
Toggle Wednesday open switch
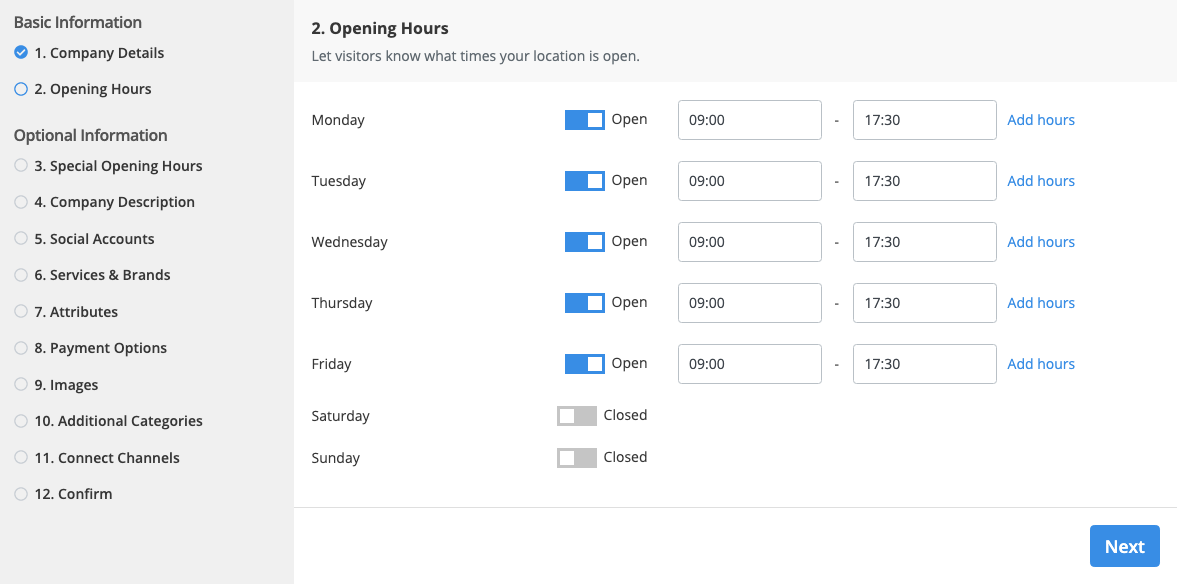(x=584, y=242)
